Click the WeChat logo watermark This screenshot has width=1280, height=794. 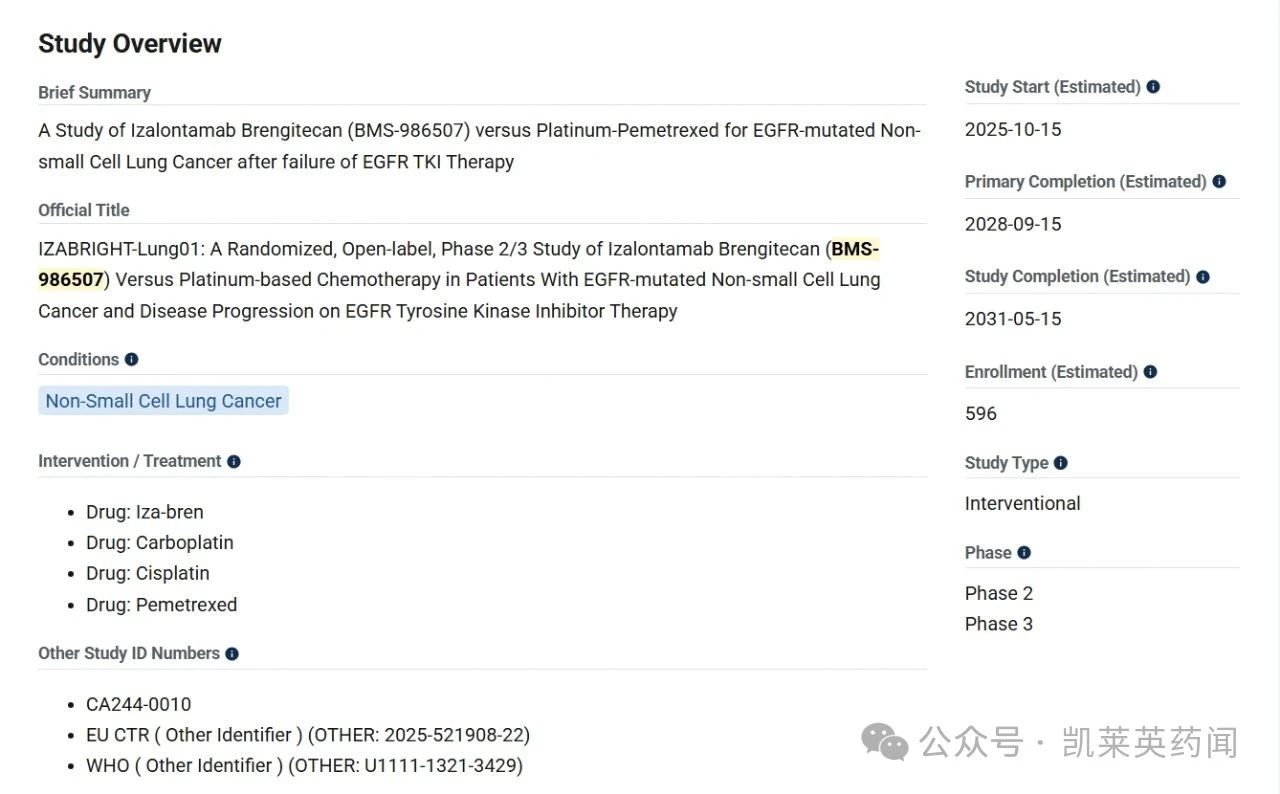tap(885, 742)
